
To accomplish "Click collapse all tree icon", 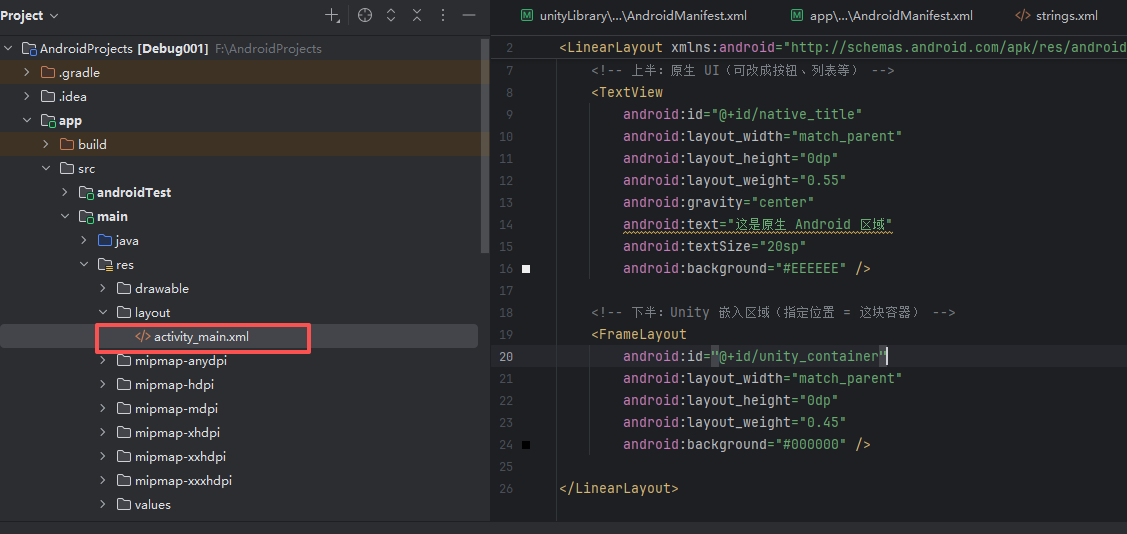I will 417,15.
